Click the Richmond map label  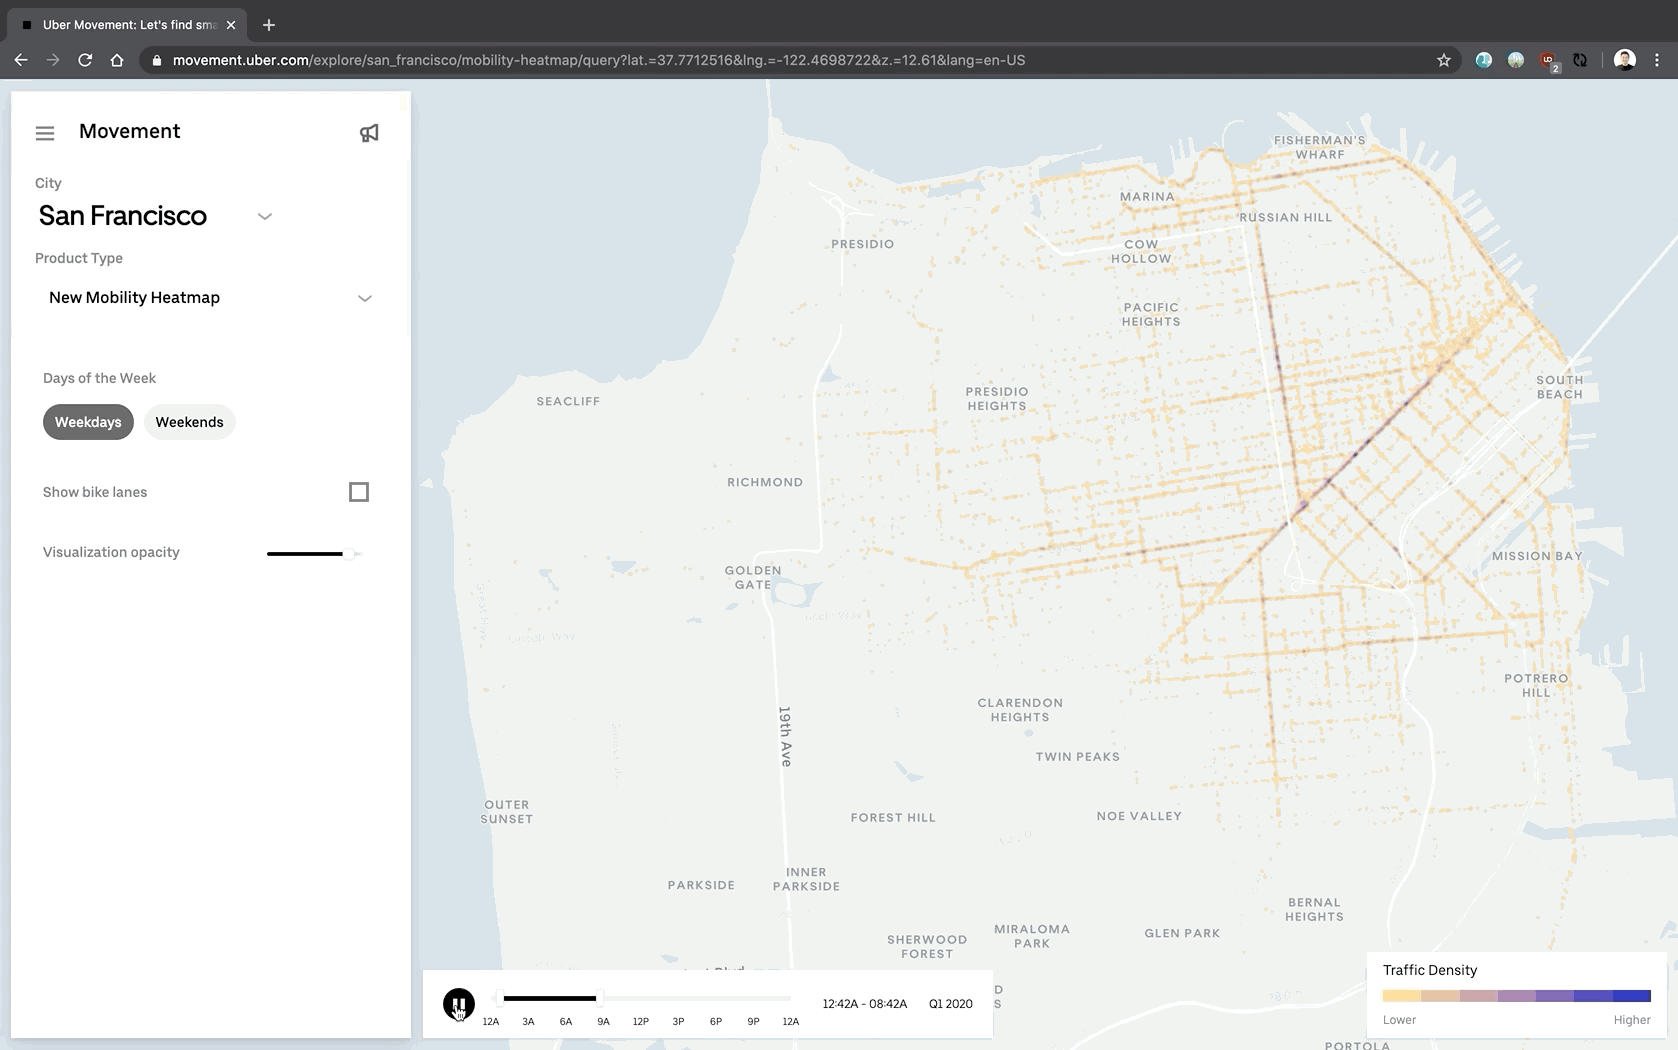(765, 482)
